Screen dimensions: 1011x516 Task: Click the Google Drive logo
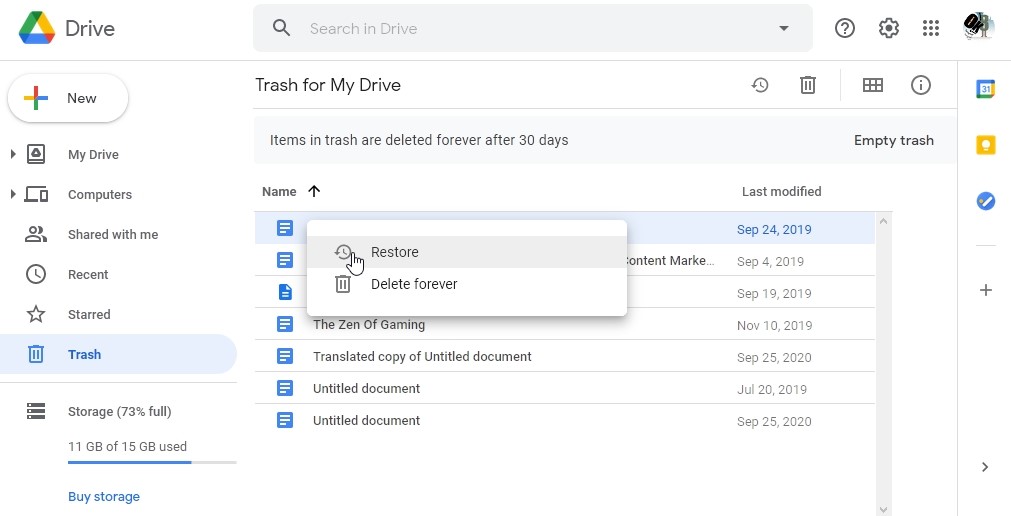click(x=37, y=28)
